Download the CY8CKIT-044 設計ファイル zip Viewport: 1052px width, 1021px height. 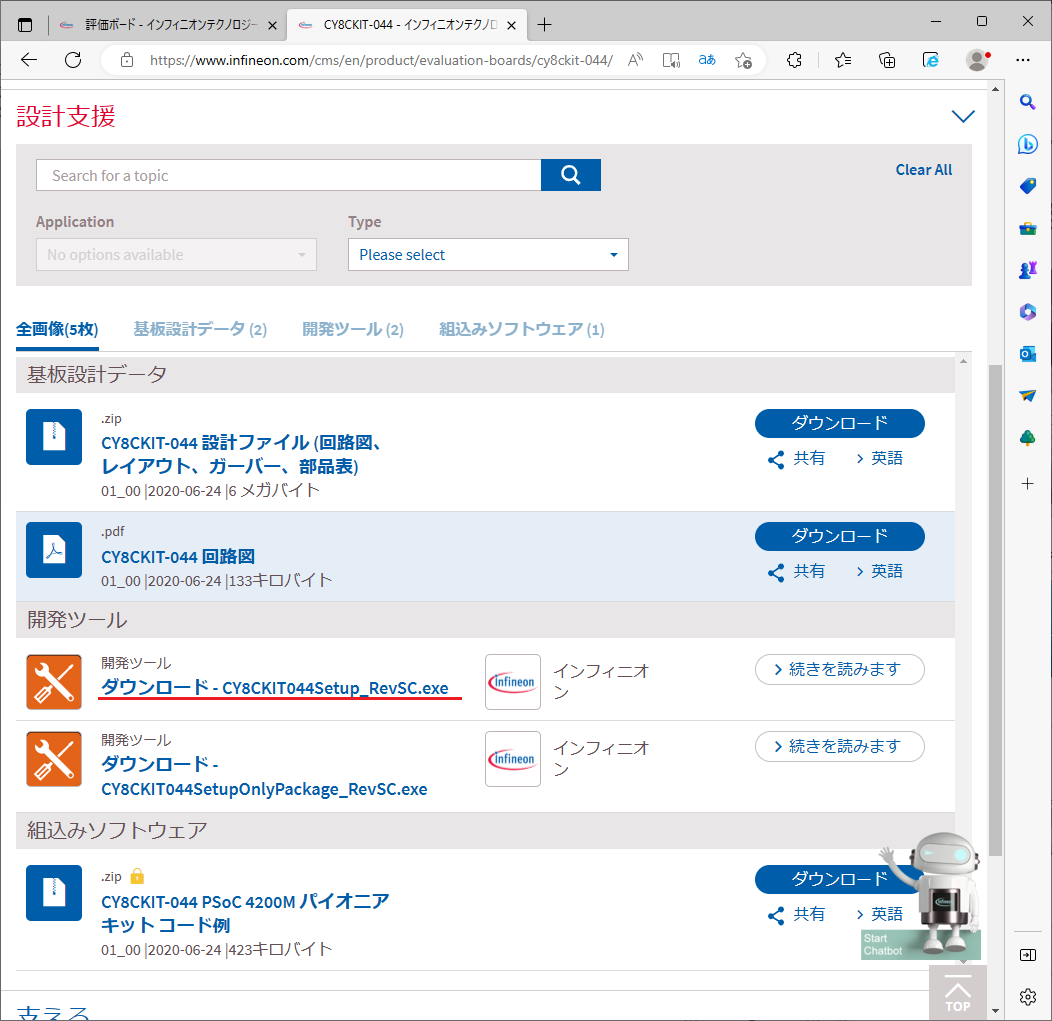[839, 423]
